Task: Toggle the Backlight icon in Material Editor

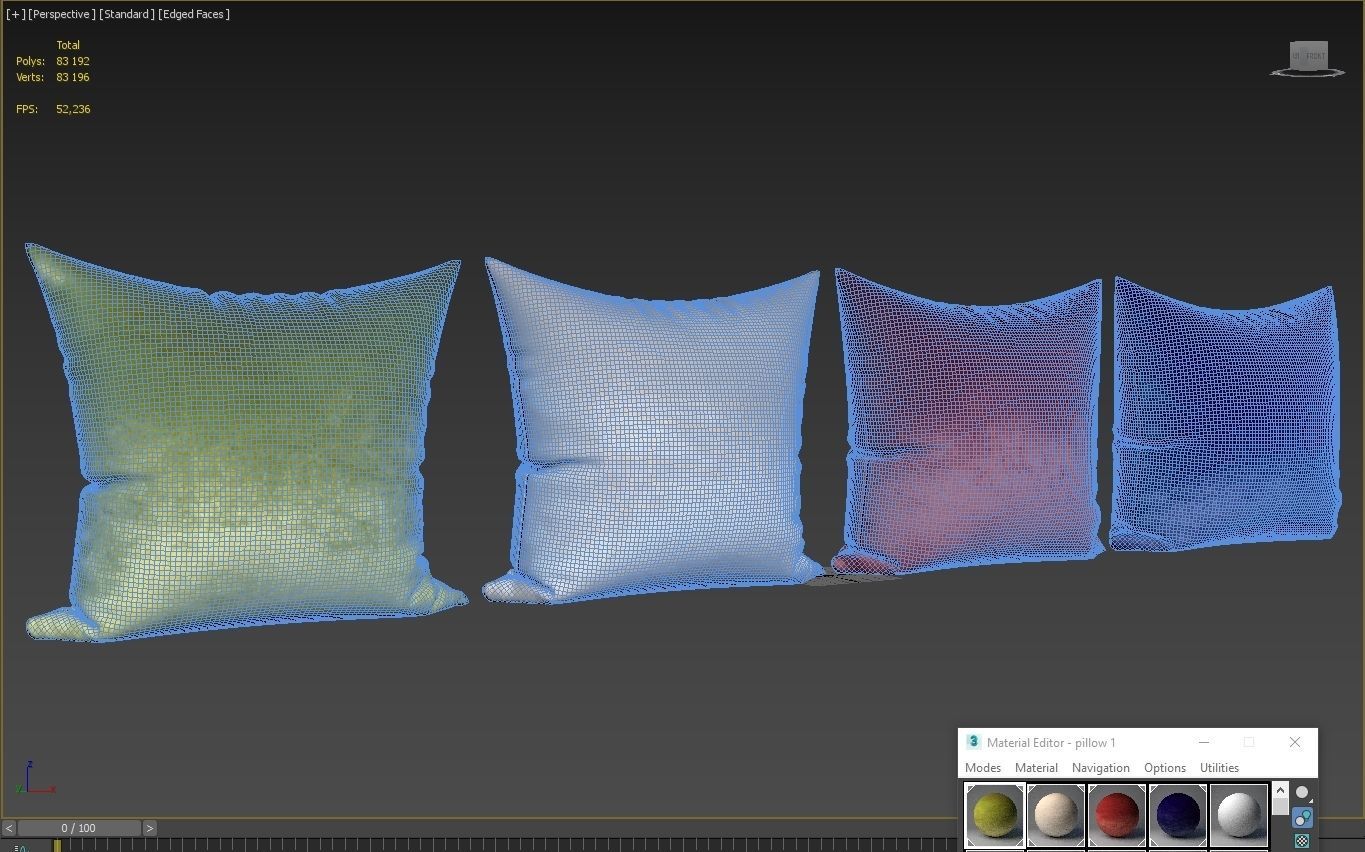Action: 1303,818
